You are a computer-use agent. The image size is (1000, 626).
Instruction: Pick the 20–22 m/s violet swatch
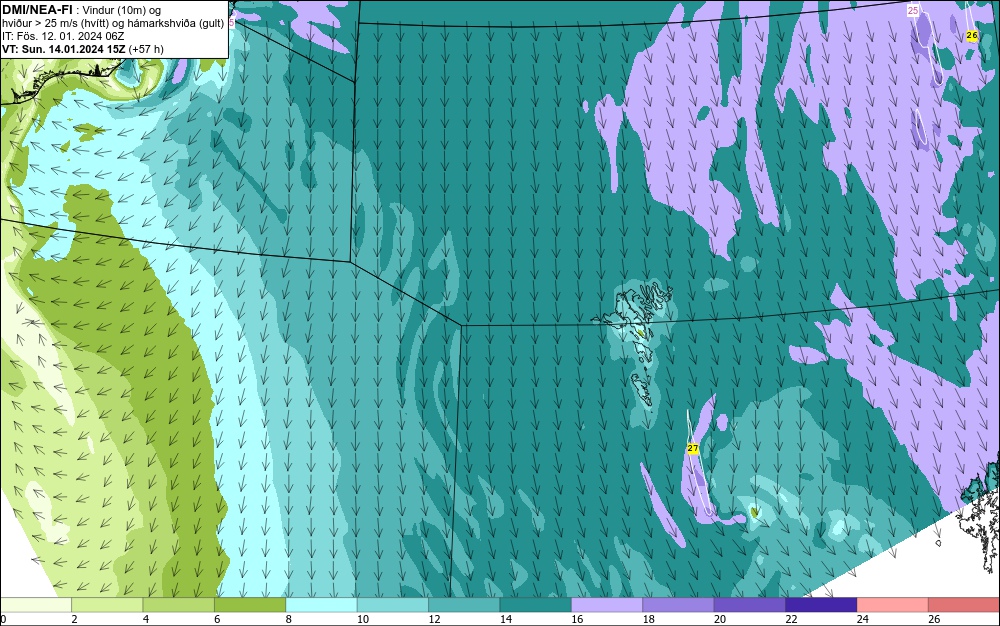pyautogui.click(x=750, y=605)
